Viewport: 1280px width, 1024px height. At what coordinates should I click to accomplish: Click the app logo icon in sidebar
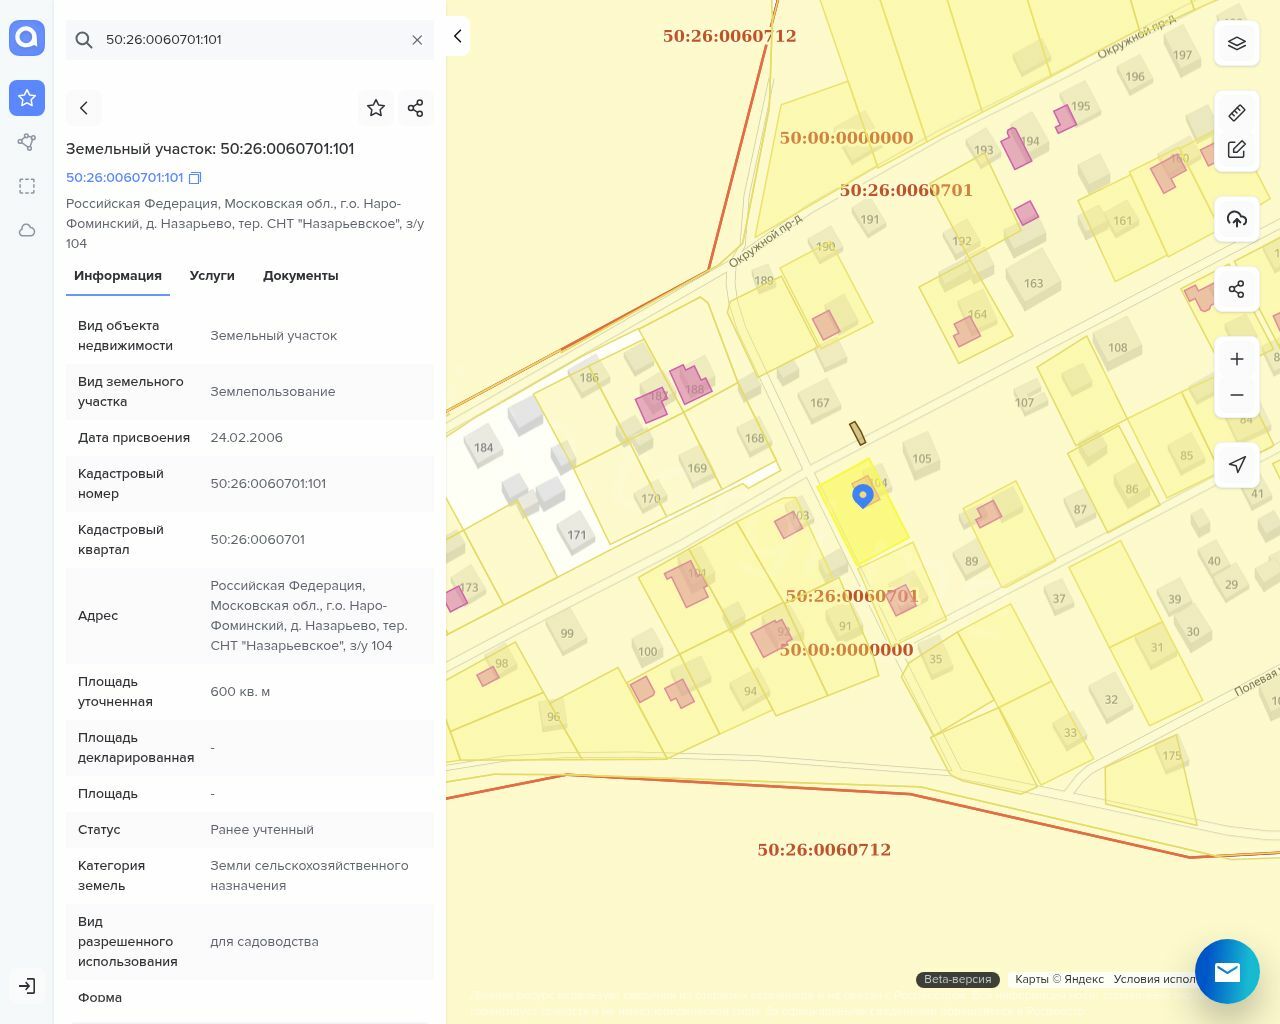(x=27, y=38)
